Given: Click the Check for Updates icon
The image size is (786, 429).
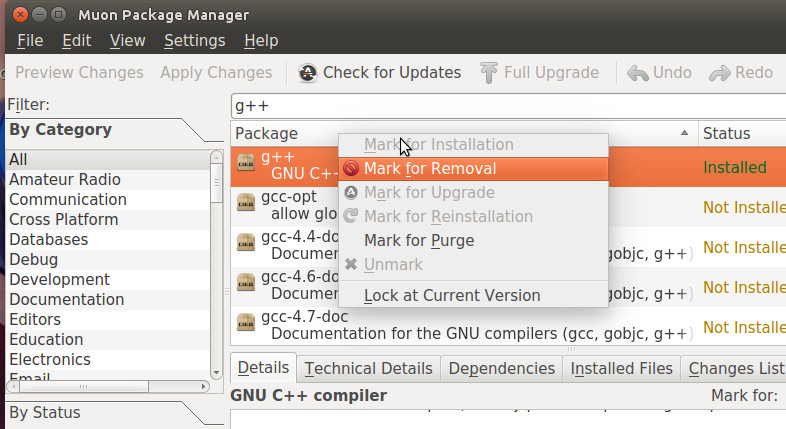Looking at the screenshot, I should pyautogui.click(x=308, y=73).
